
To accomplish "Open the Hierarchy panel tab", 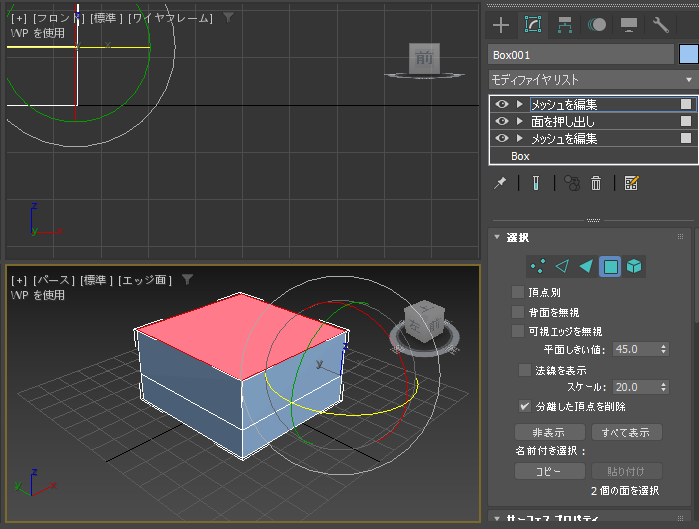I will (x=565, y=25).
